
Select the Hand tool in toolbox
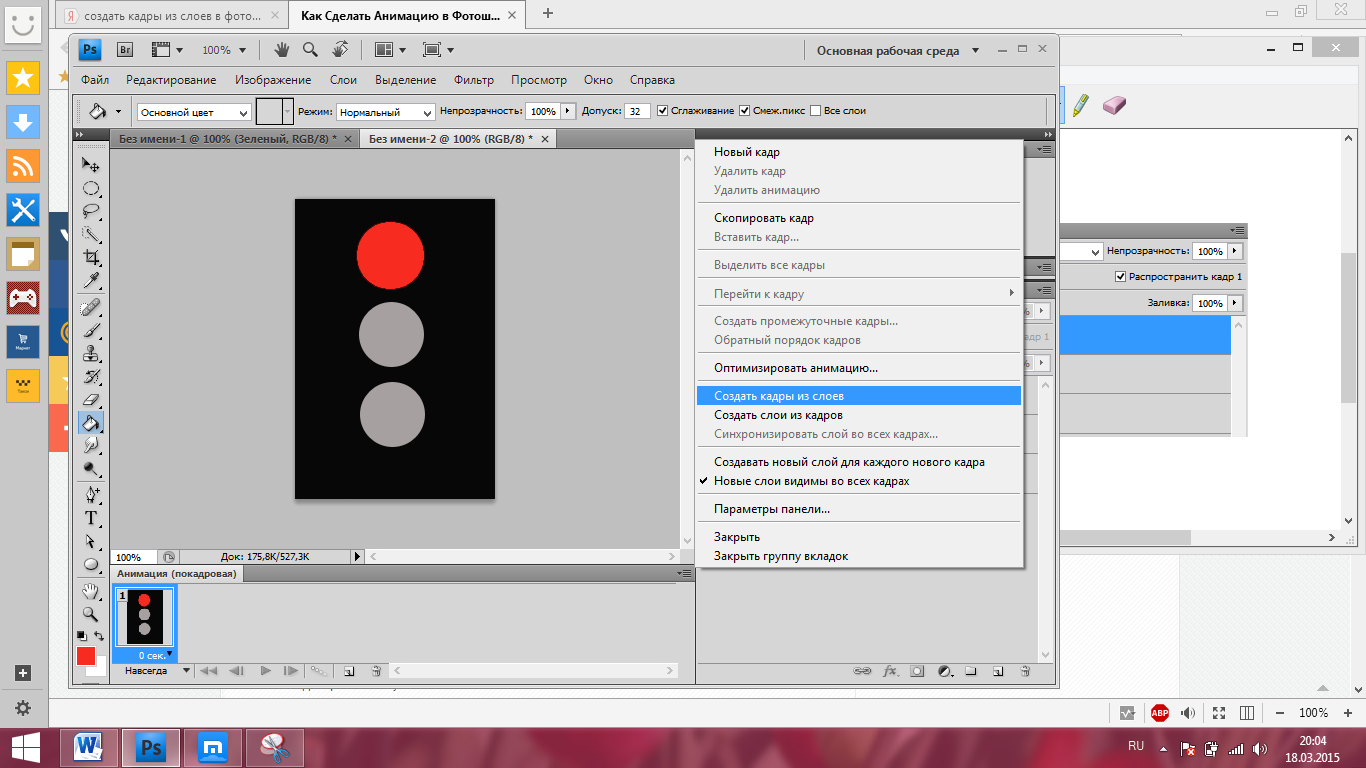point(91,590)
